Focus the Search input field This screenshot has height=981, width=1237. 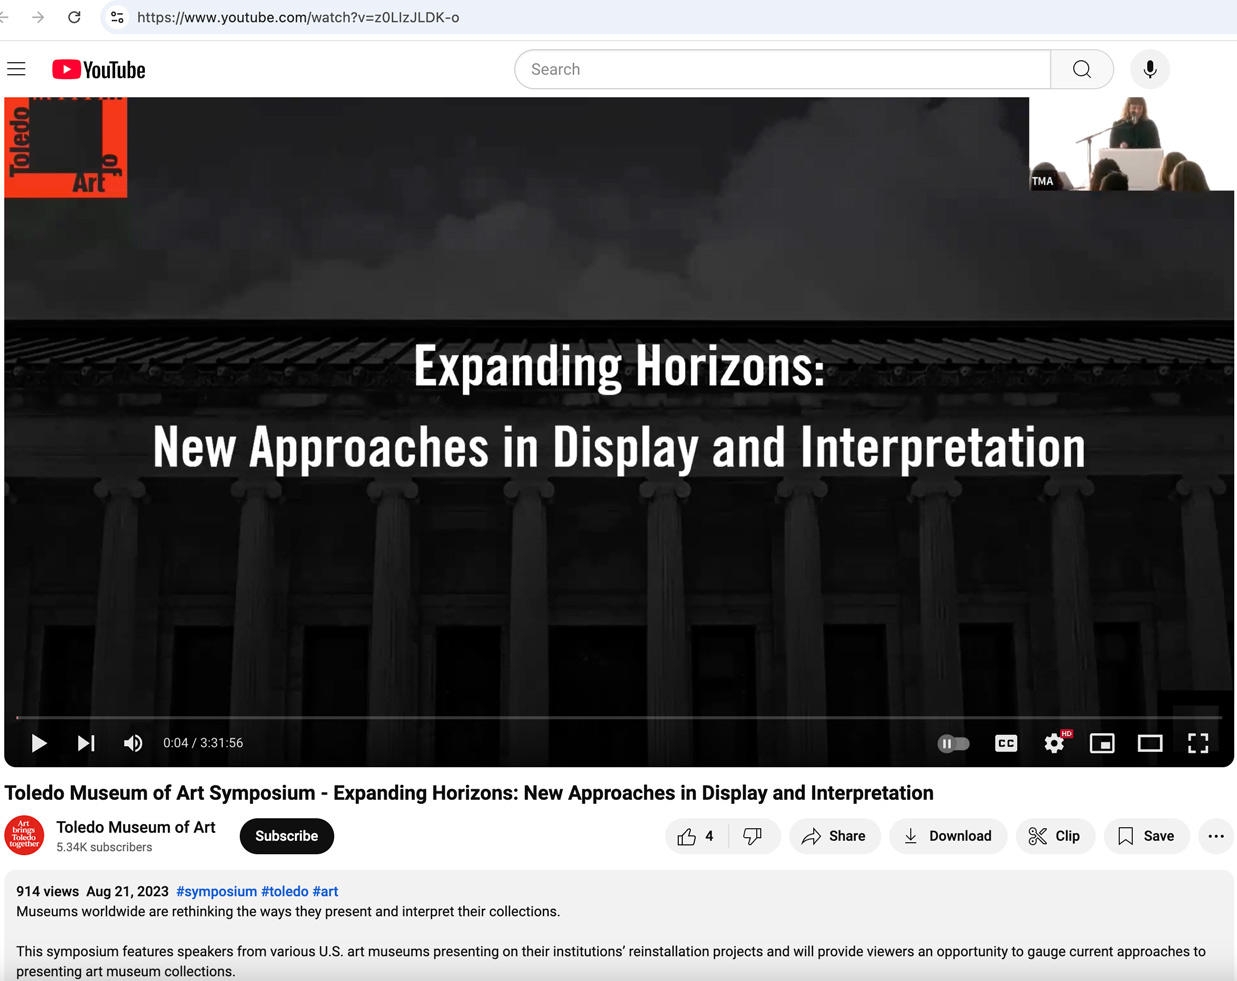[x=783, y=69]
